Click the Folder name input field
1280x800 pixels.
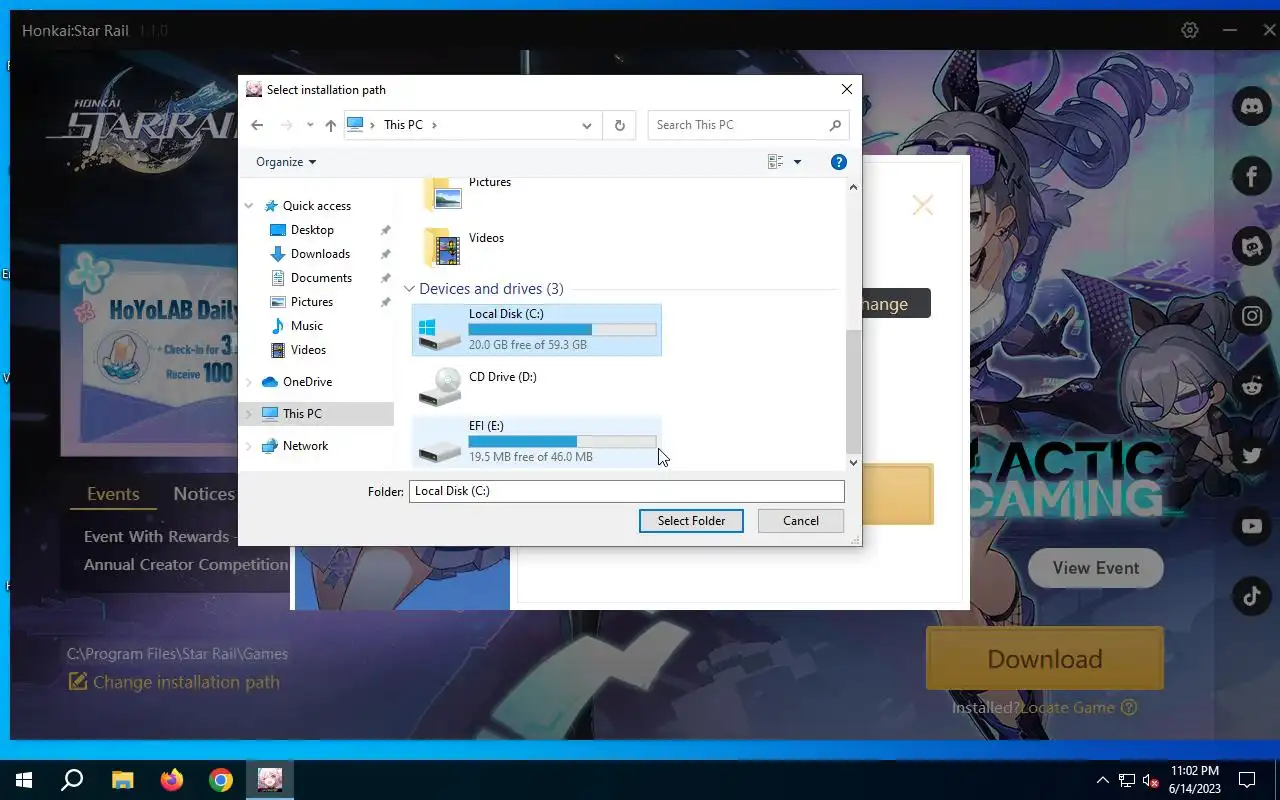627,491
